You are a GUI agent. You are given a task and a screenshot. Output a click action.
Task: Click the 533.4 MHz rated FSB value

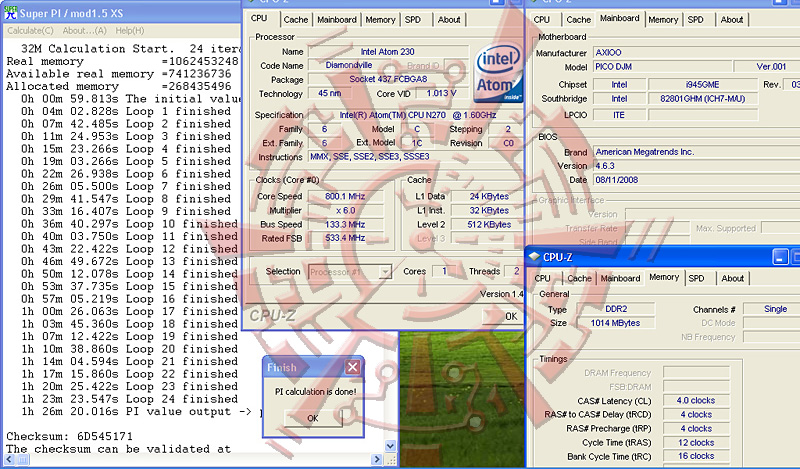(x=345, y=238)
